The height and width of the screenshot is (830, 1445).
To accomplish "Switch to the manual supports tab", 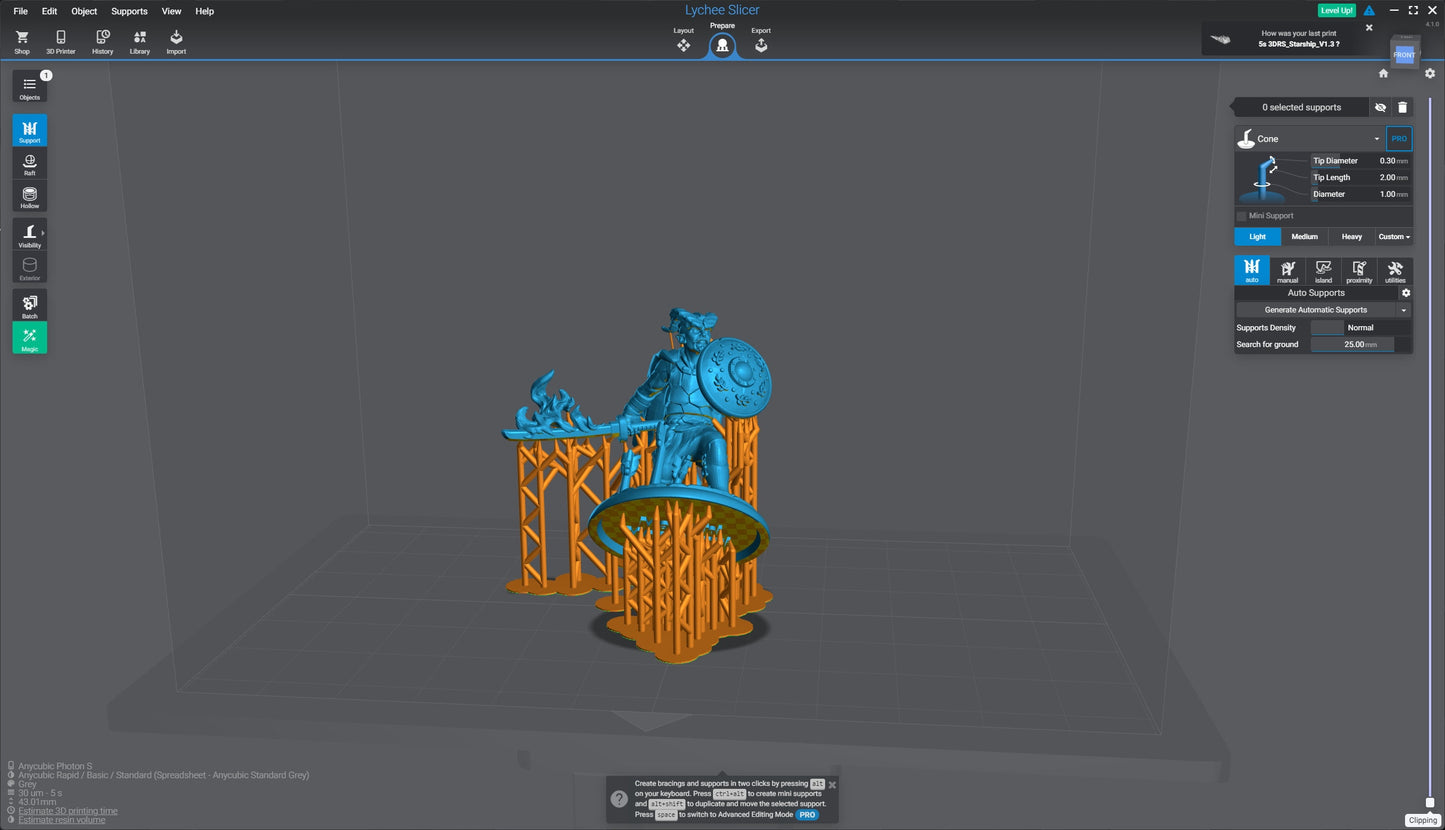I will tap(1287, 271).
